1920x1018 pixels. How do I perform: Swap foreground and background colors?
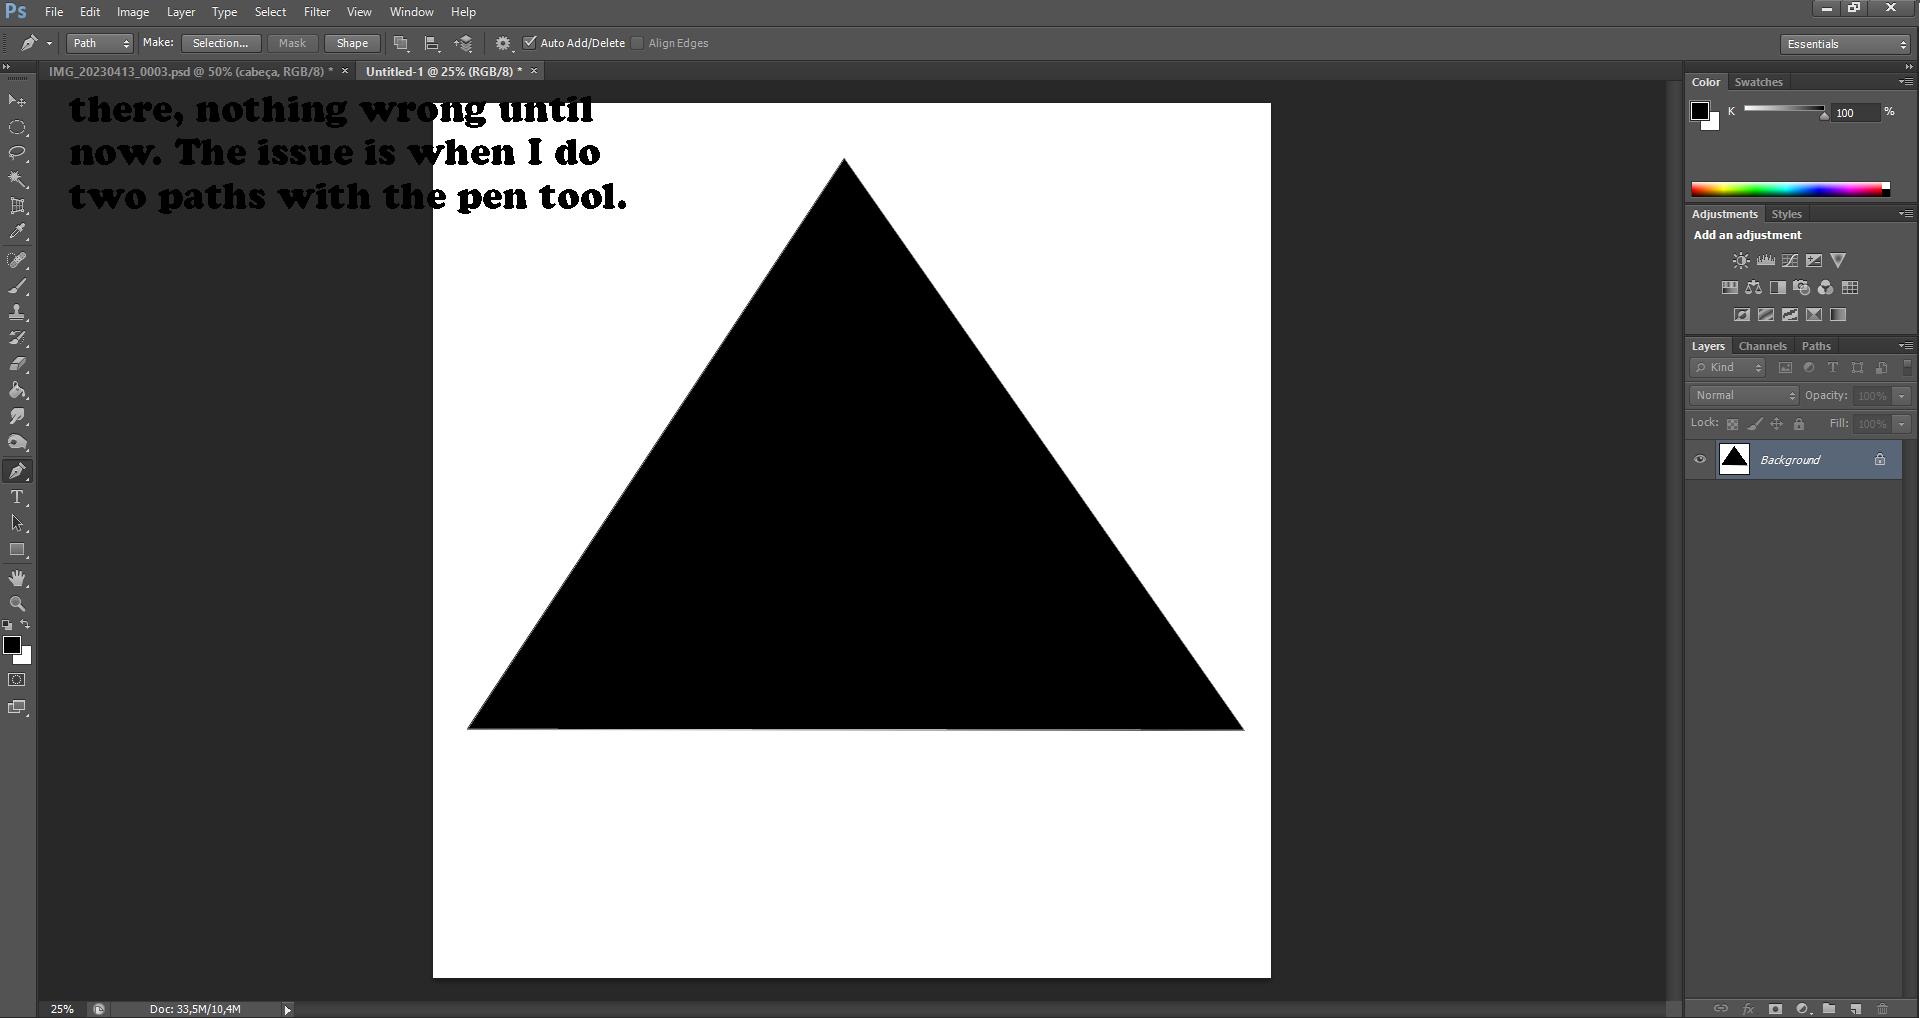coord(26,625)
